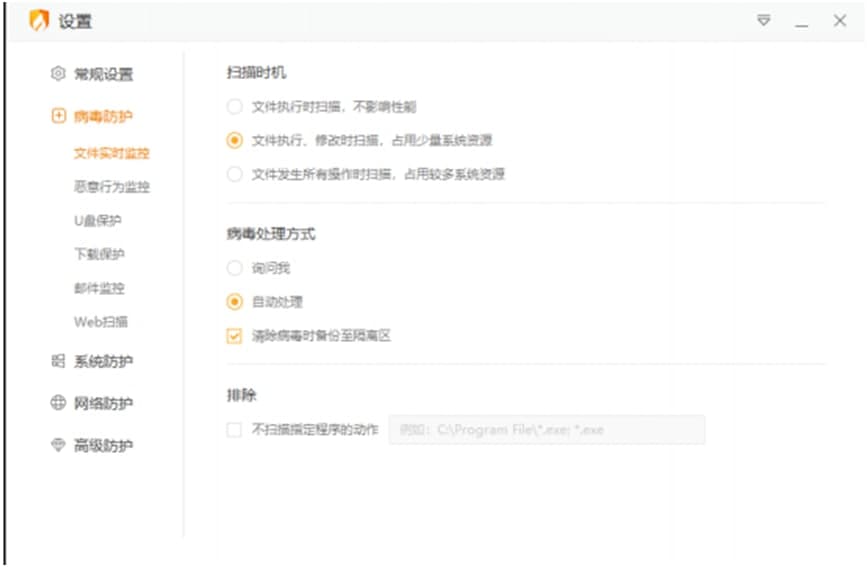Click the 病毒处理方式 section heading
Screen dimensions: 867x567
click(271, 234)
